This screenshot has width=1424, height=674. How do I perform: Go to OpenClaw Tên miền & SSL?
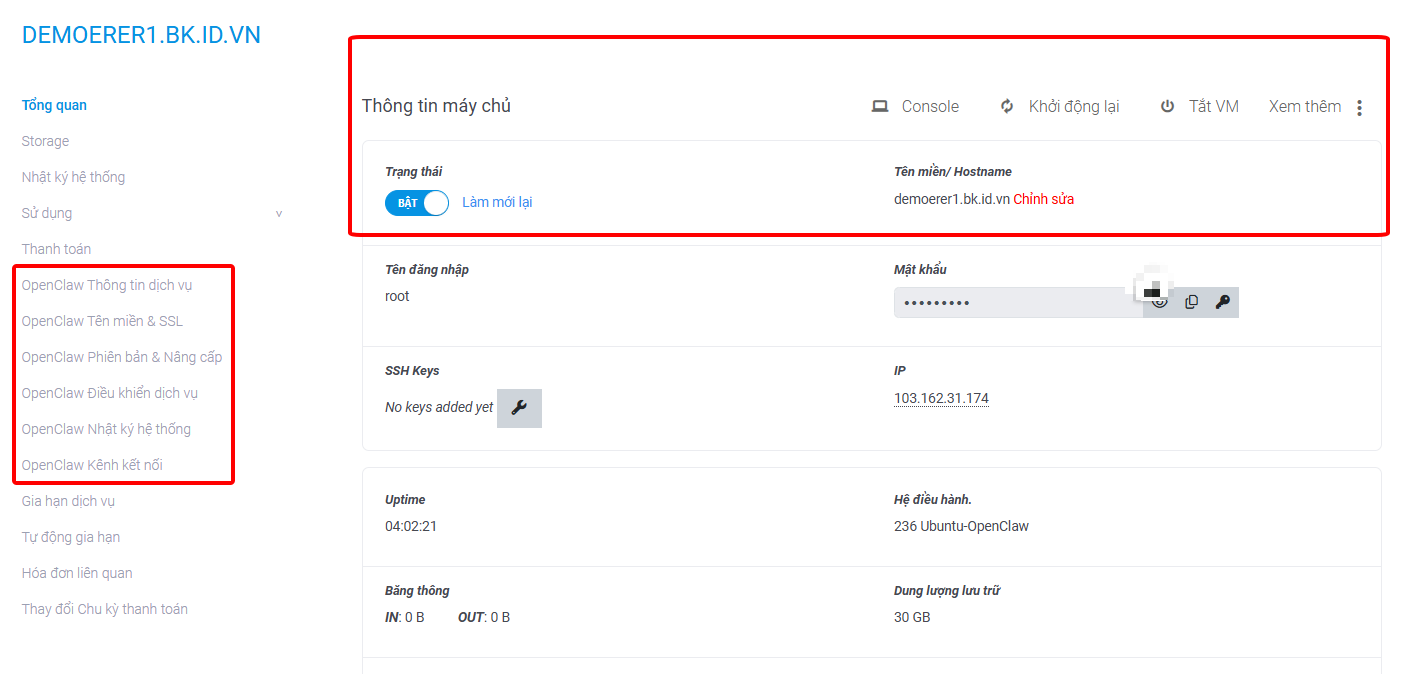(x=102, y=321)
